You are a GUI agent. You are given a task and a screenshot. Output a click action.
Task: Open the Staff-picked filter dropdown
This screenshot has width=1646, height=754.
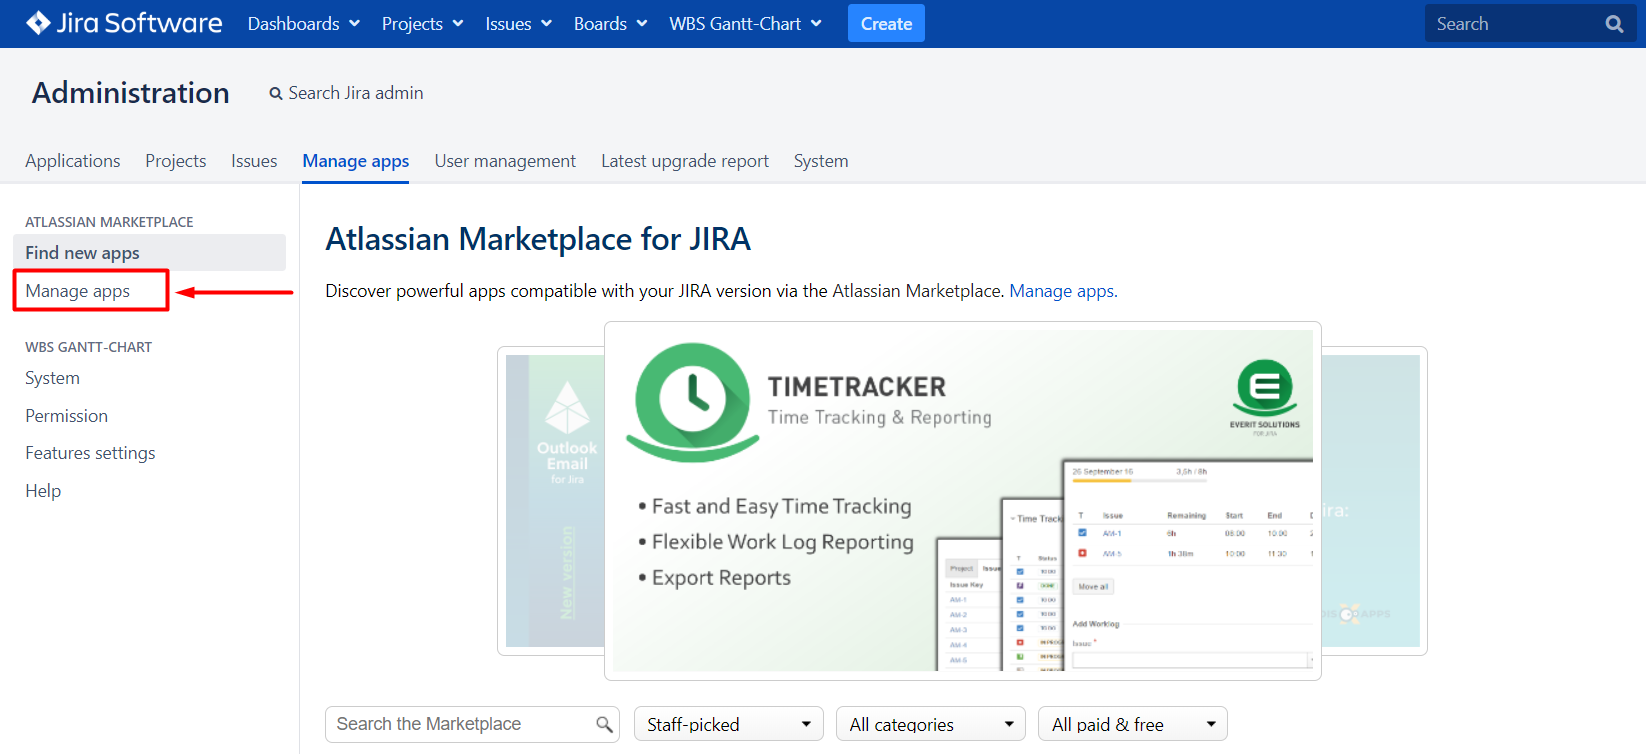(728, 724)
